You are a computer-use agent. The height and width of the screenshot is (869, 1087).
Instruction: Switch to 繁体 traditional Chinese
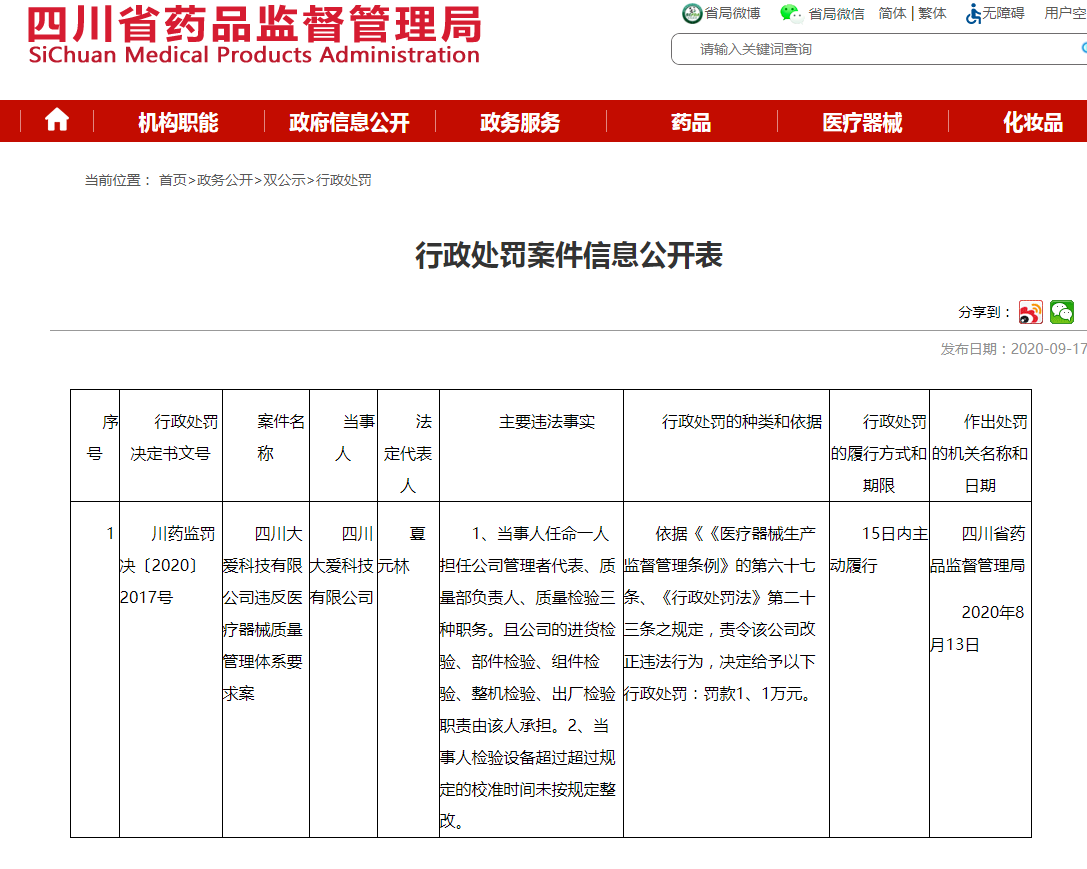point(932,13)
